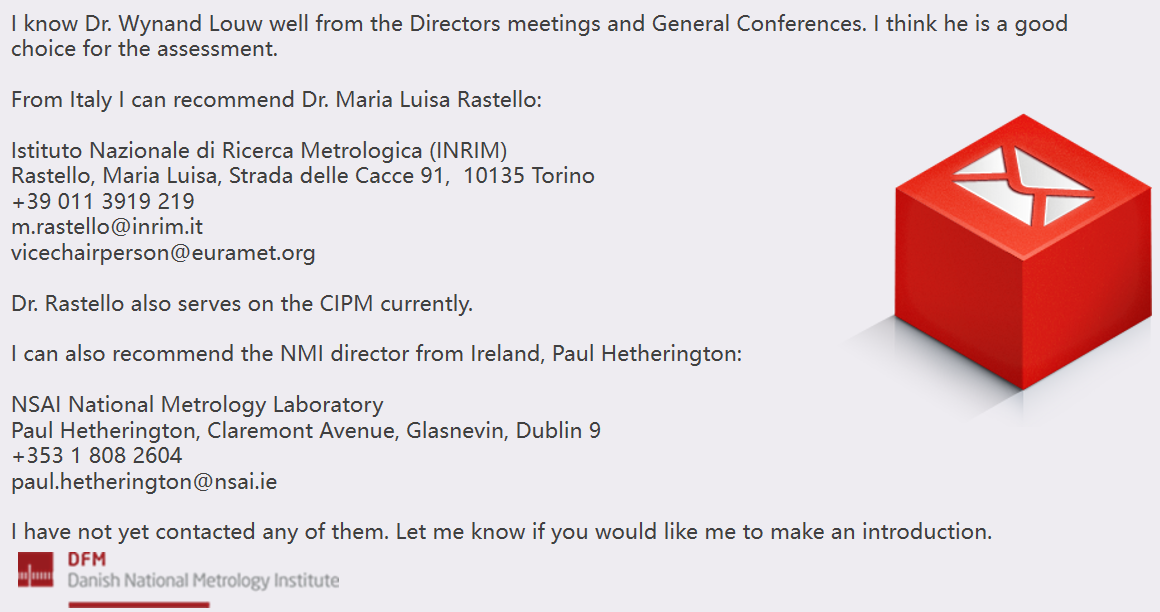This screenshot has width=1160, height=612.
Task: Click Paul Hetherington in the recommendation sentence
Action: 647,354
